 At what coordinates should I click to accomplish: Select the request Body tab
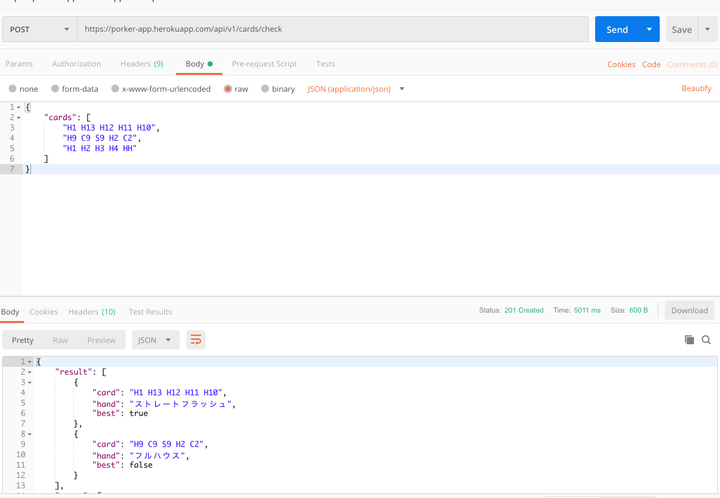coord(199,64)
